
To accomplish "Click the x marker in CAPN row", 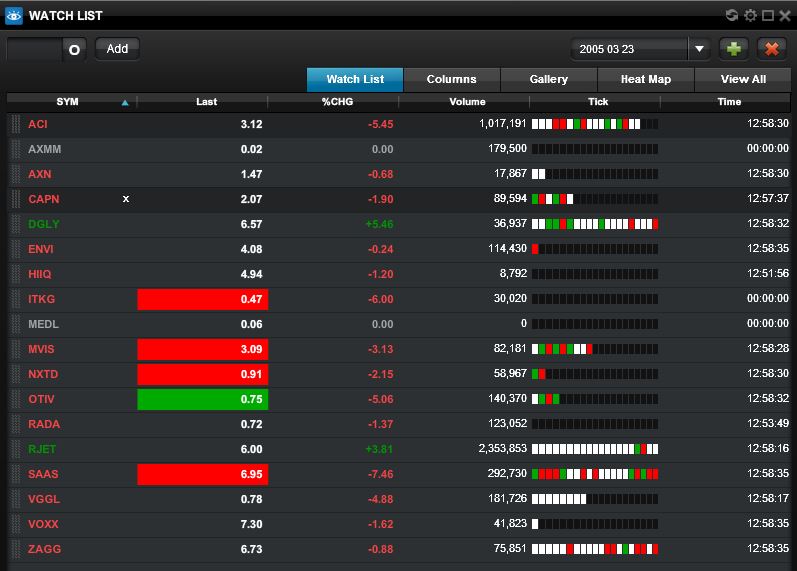I will coord(126,199).
